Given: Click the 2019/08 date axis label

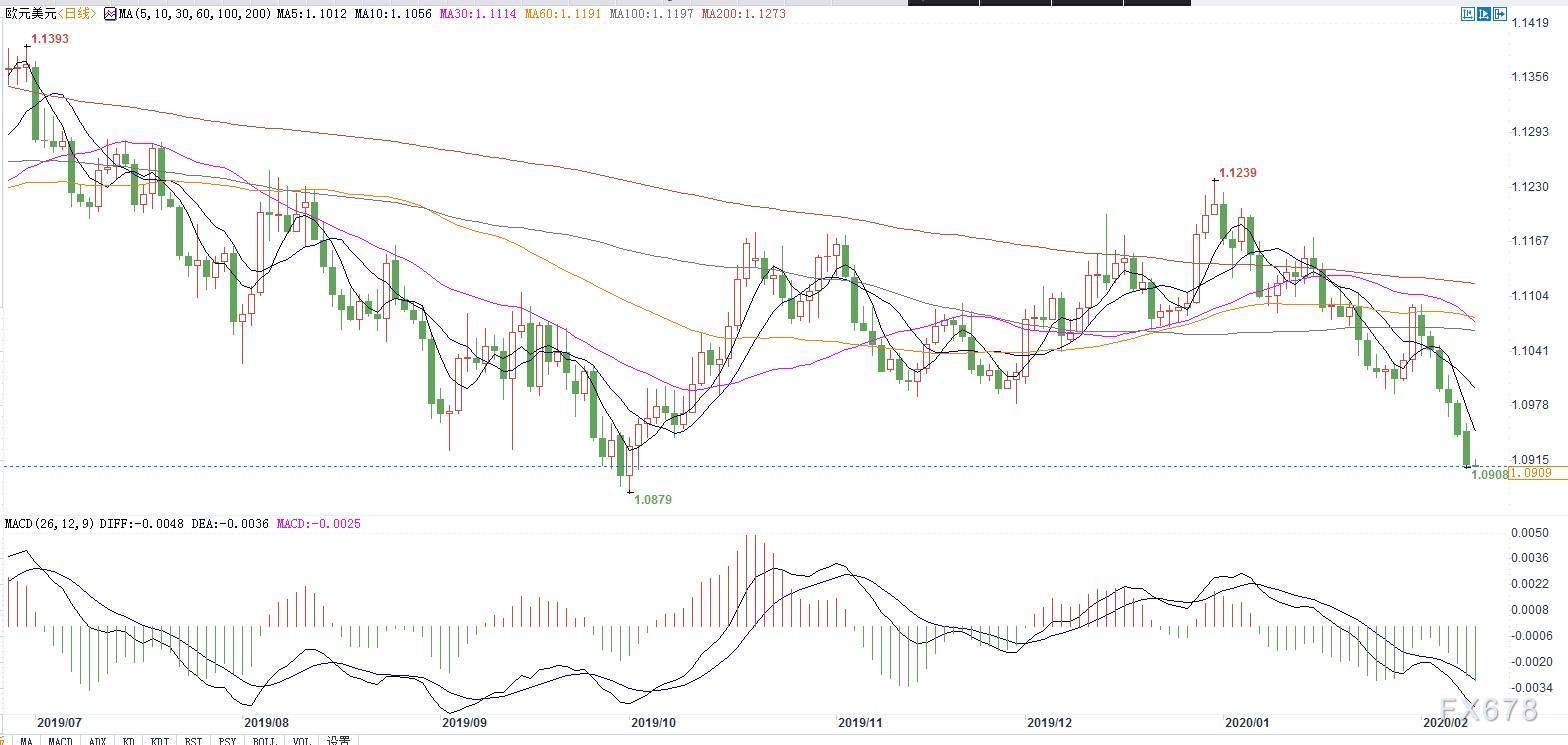Looking at the screenshot, I should pos(266,722).
